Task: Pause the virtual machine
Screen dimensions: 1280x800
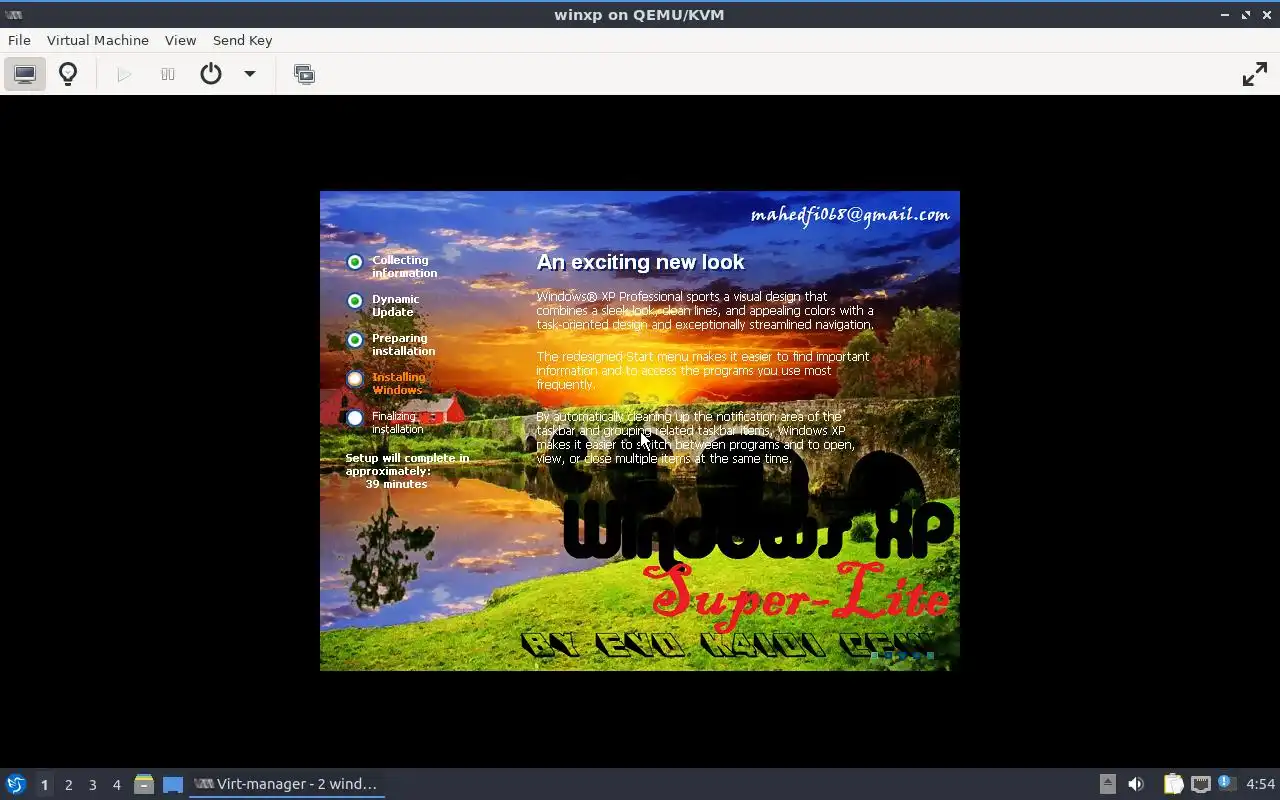Action: [x=168, y=74]
